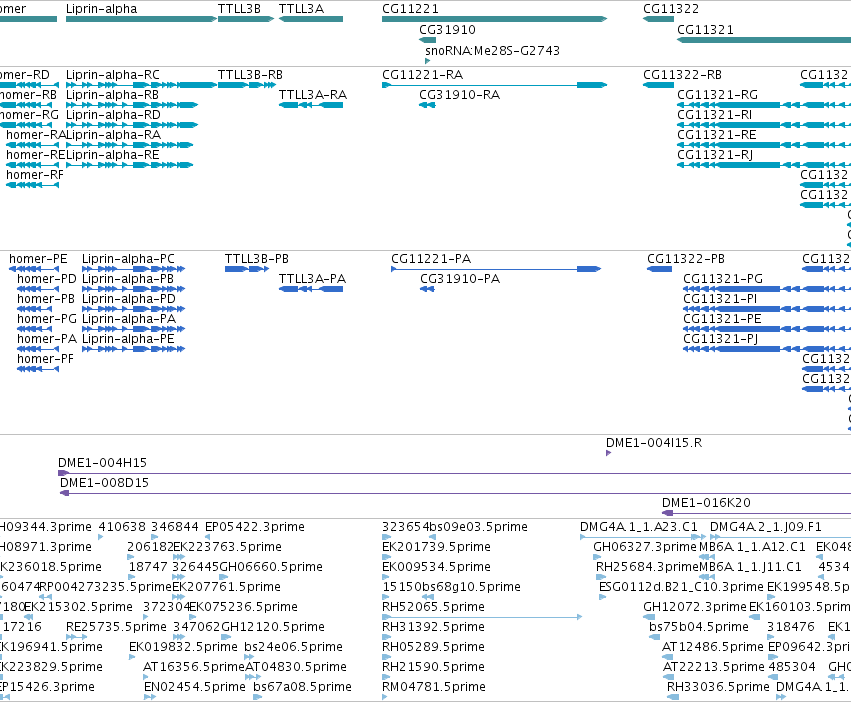
Task: Select the Liprin-alpha gene feature
Action: [x=141, y=19]
